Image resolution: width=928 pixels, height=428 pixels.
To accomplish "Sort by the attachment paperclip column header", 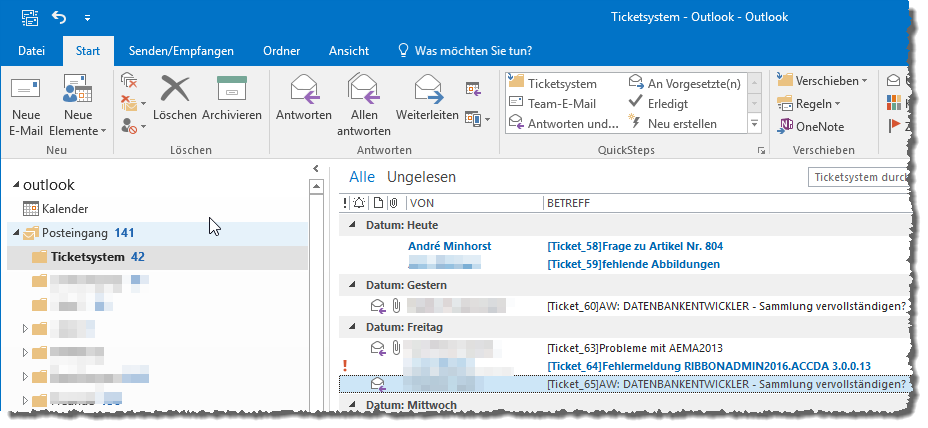I will tap(394, 203).
